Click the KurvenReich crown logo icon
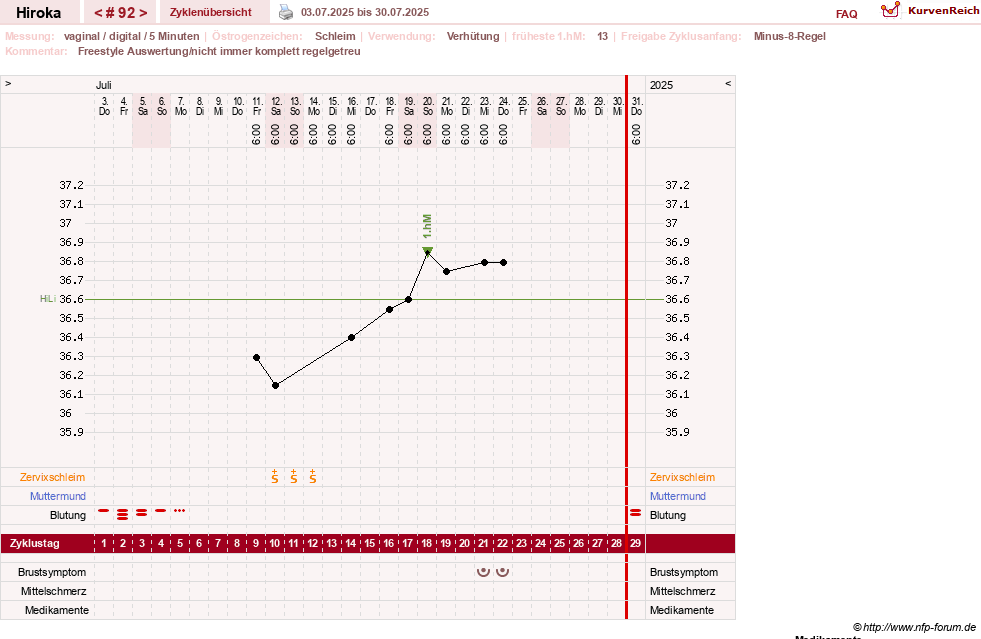Viewport: 981px width, 639px height. (x=890, y=10)
